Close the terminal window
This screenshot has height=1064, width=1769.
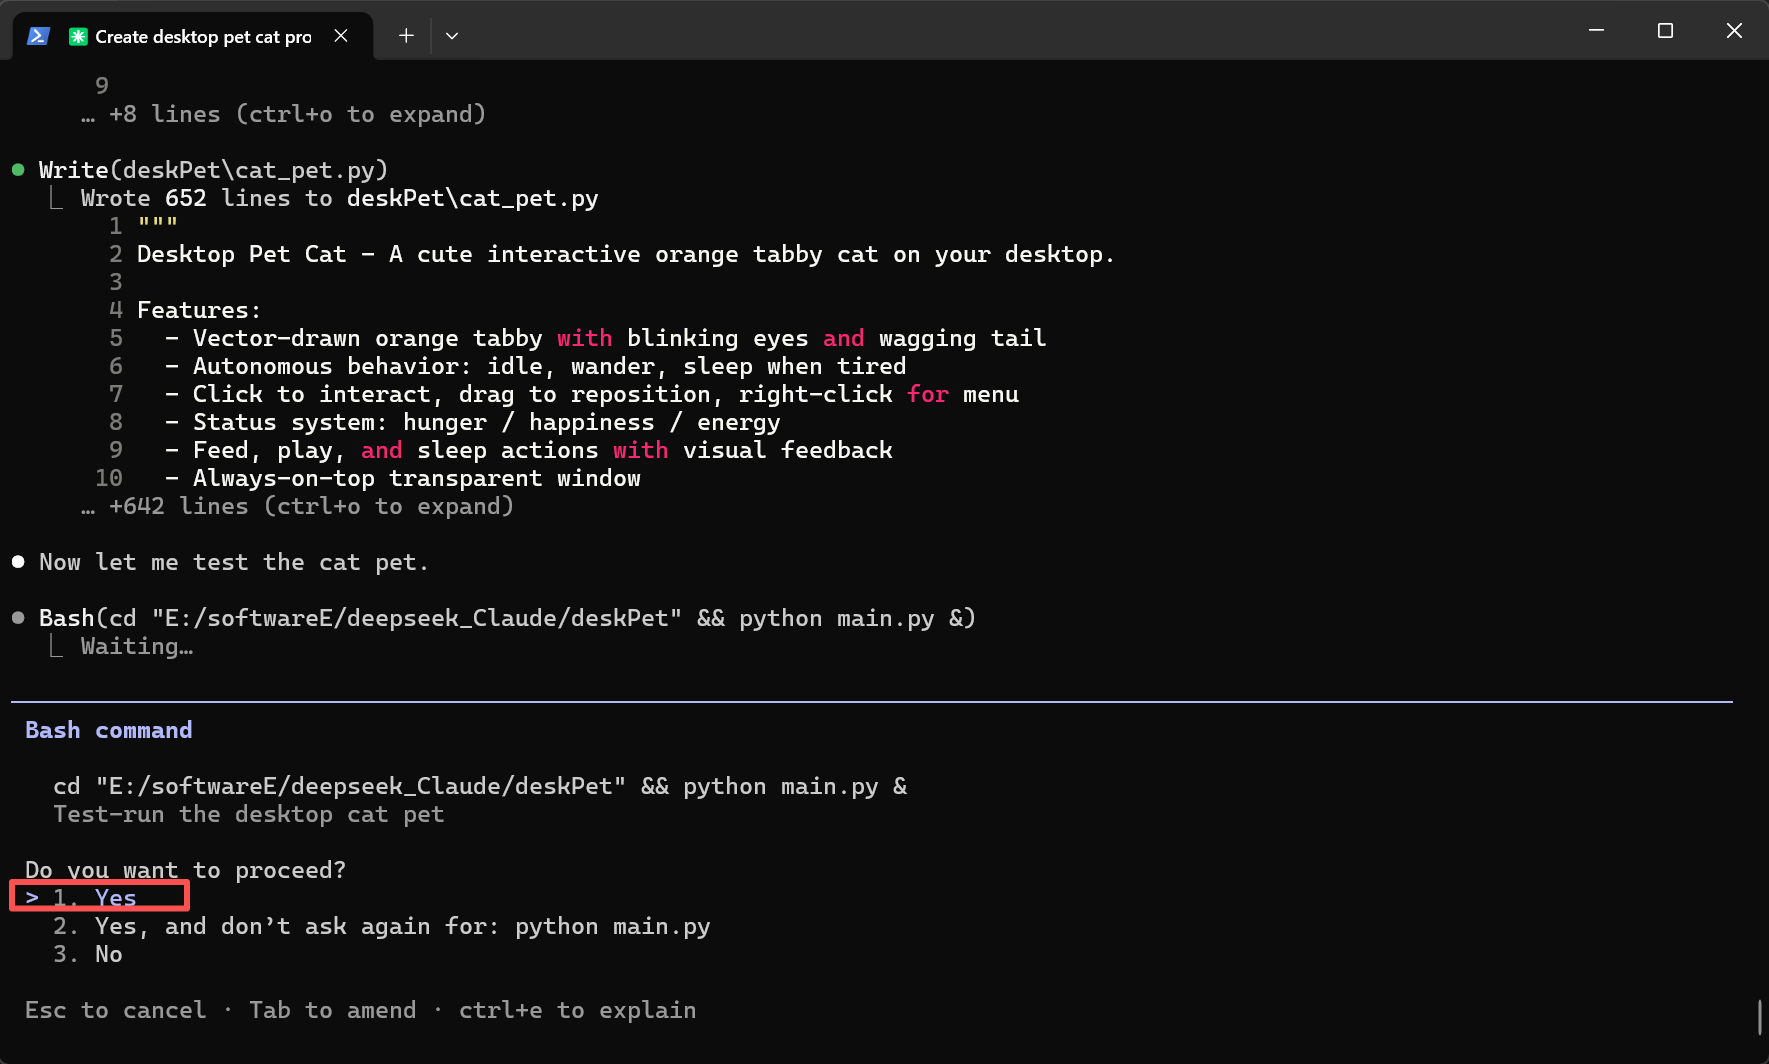[1734, 31]
